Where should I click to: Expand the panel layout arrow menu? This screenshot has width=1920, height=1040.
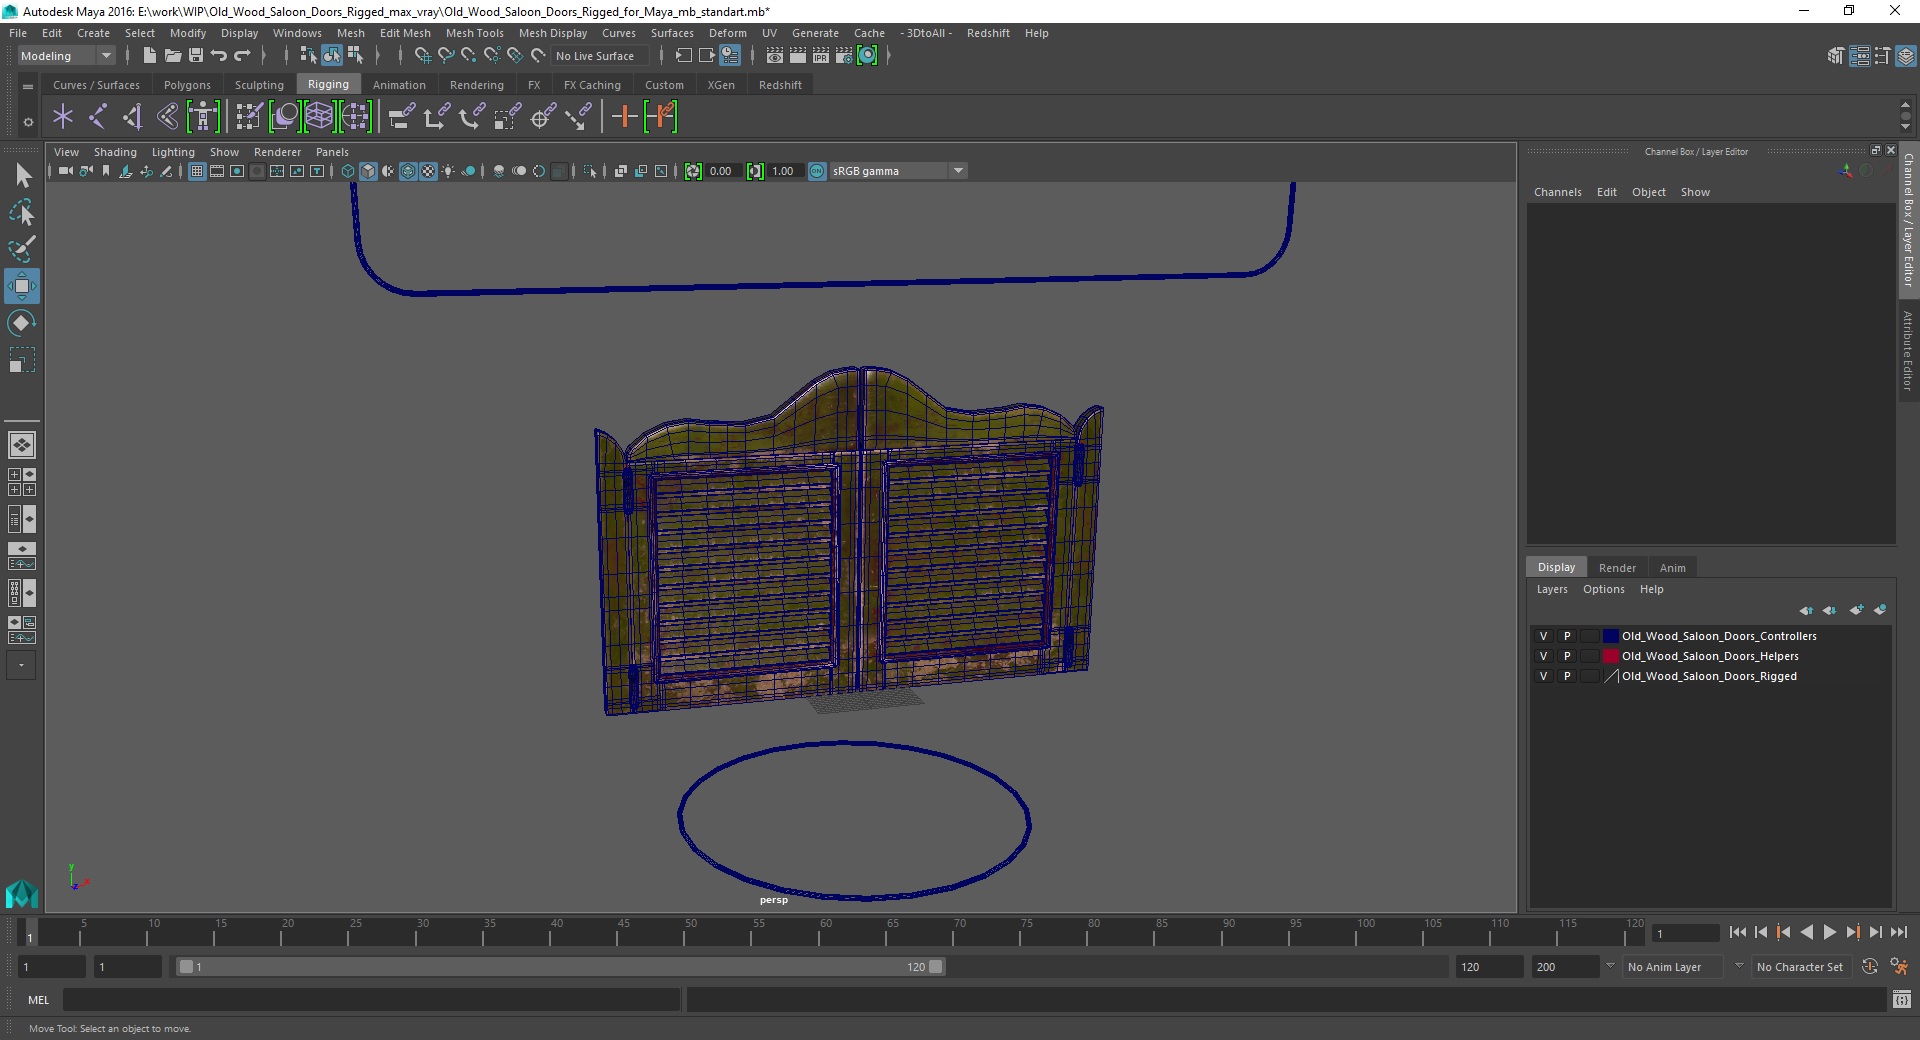coord(21,665)
